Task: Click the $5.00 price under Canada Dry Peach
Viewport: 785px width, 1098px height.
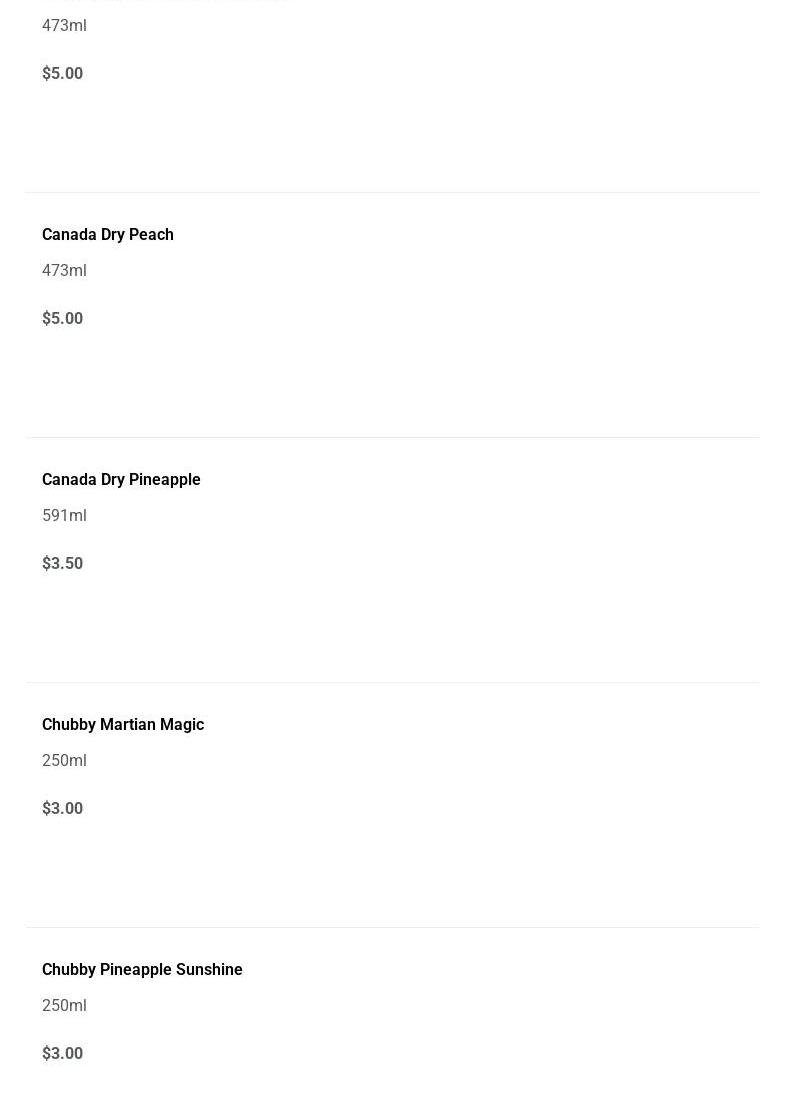Action: coord(62,319)
